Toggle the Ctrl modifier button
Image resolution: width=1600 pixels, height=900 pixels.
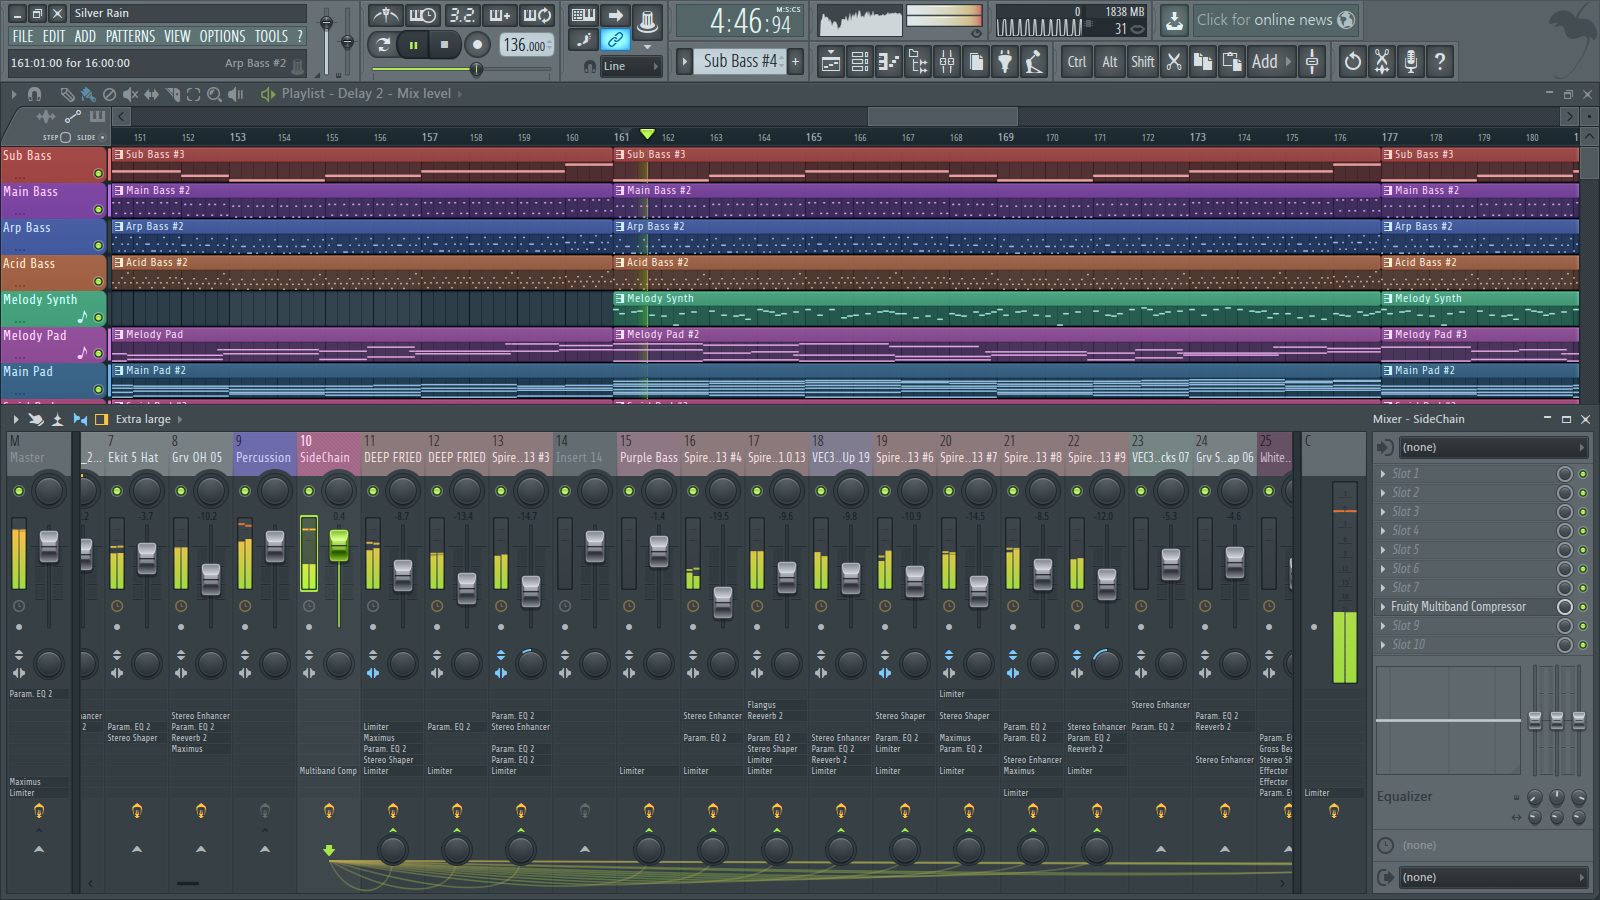1076,62
